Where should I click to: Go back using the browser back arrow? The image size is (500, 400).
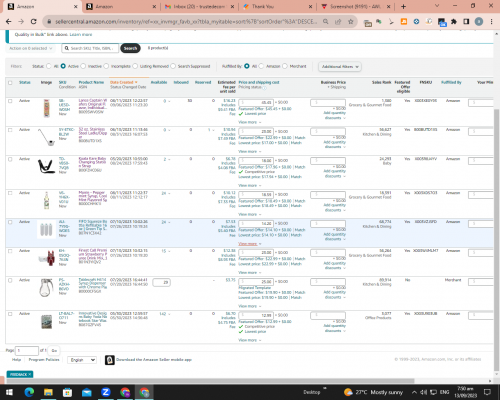click(9, 22)
